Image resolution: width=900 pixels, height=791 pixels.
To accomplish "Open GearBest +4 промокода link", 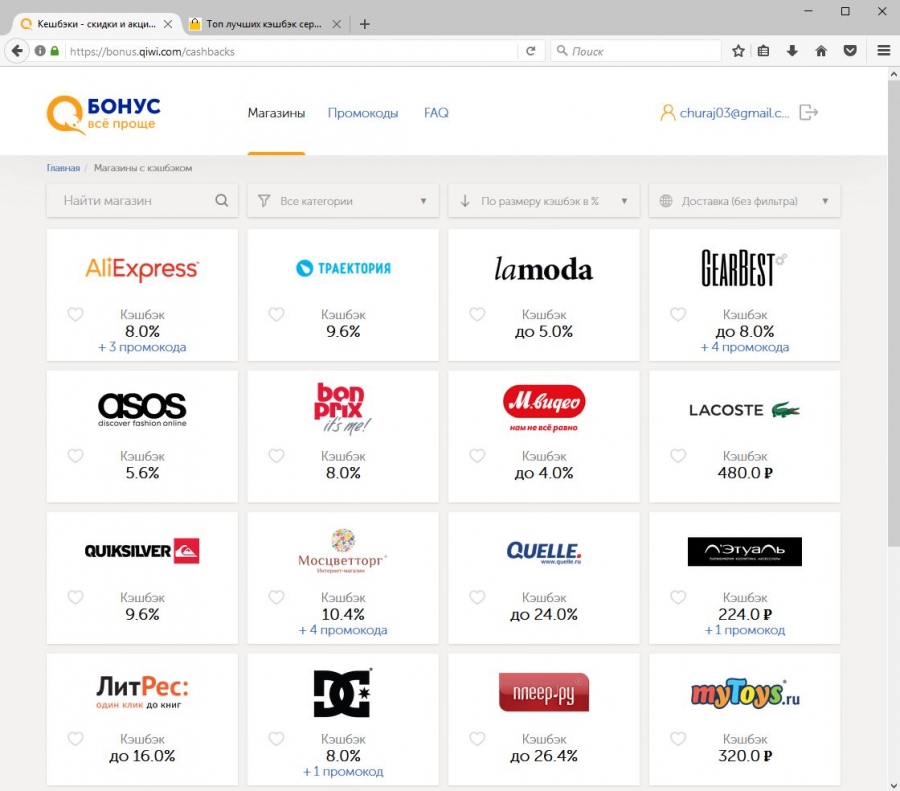I will click(744, 347).
